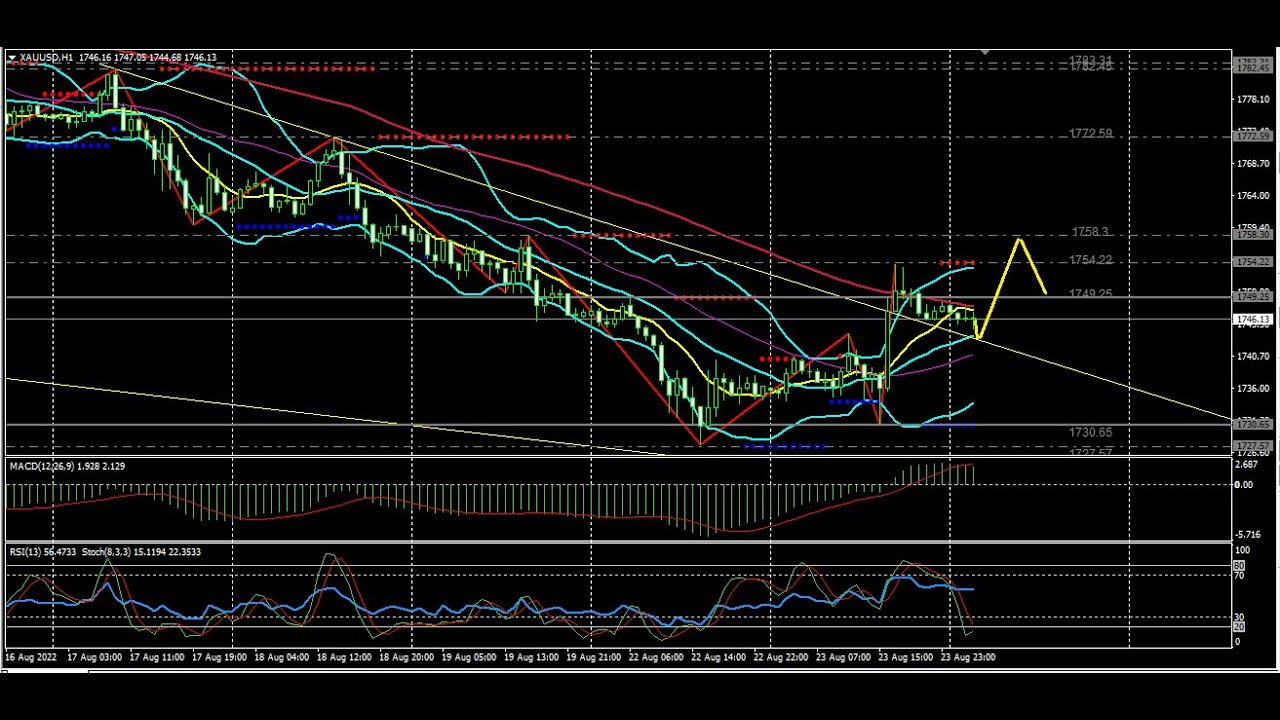Select the MACD(12,26,9) indicator label
This screenshot has height=720, width=1280.
point(41,466)
